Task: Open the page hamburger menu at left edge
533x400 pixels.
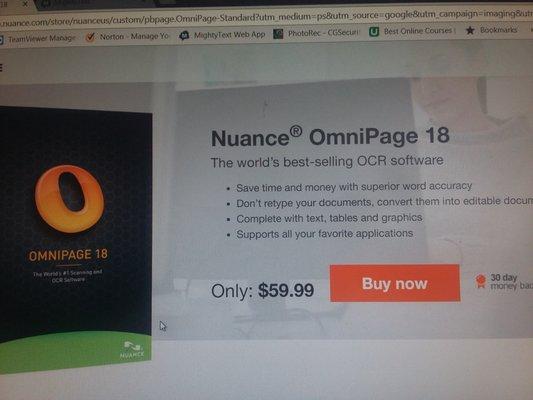Action: (x=1, y=68)
